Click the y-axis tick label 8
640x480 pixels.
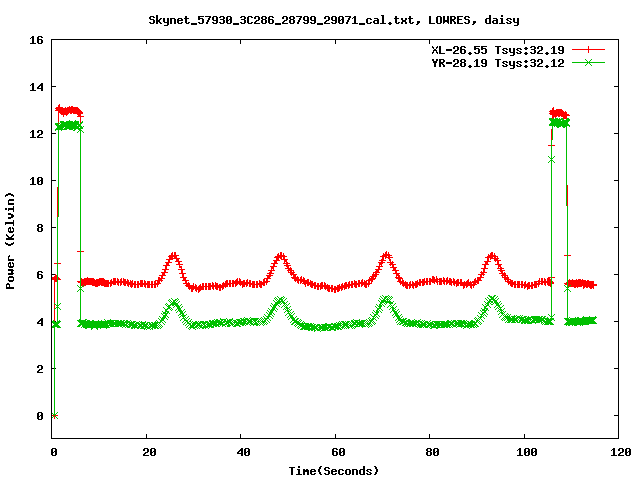pos(40,228)
